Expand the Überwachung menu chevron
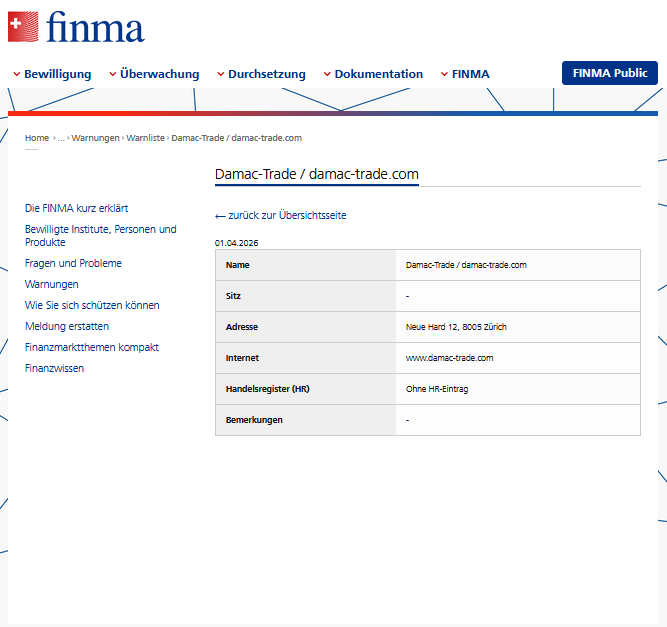This screenshot has height=627, width=667. coord(113,74)
